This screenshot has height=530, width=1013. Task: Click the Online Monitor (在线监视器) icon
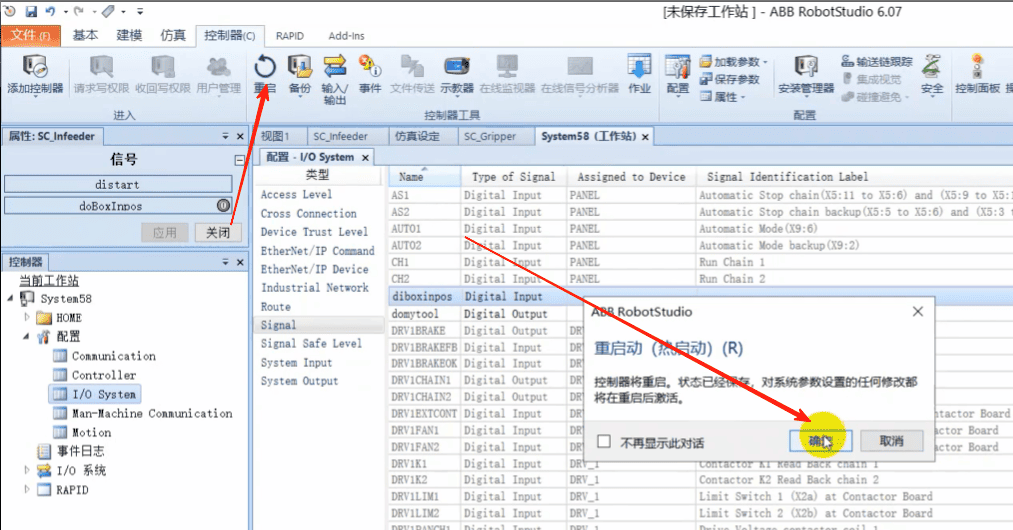pyautogui.click(x=507, y=74)
